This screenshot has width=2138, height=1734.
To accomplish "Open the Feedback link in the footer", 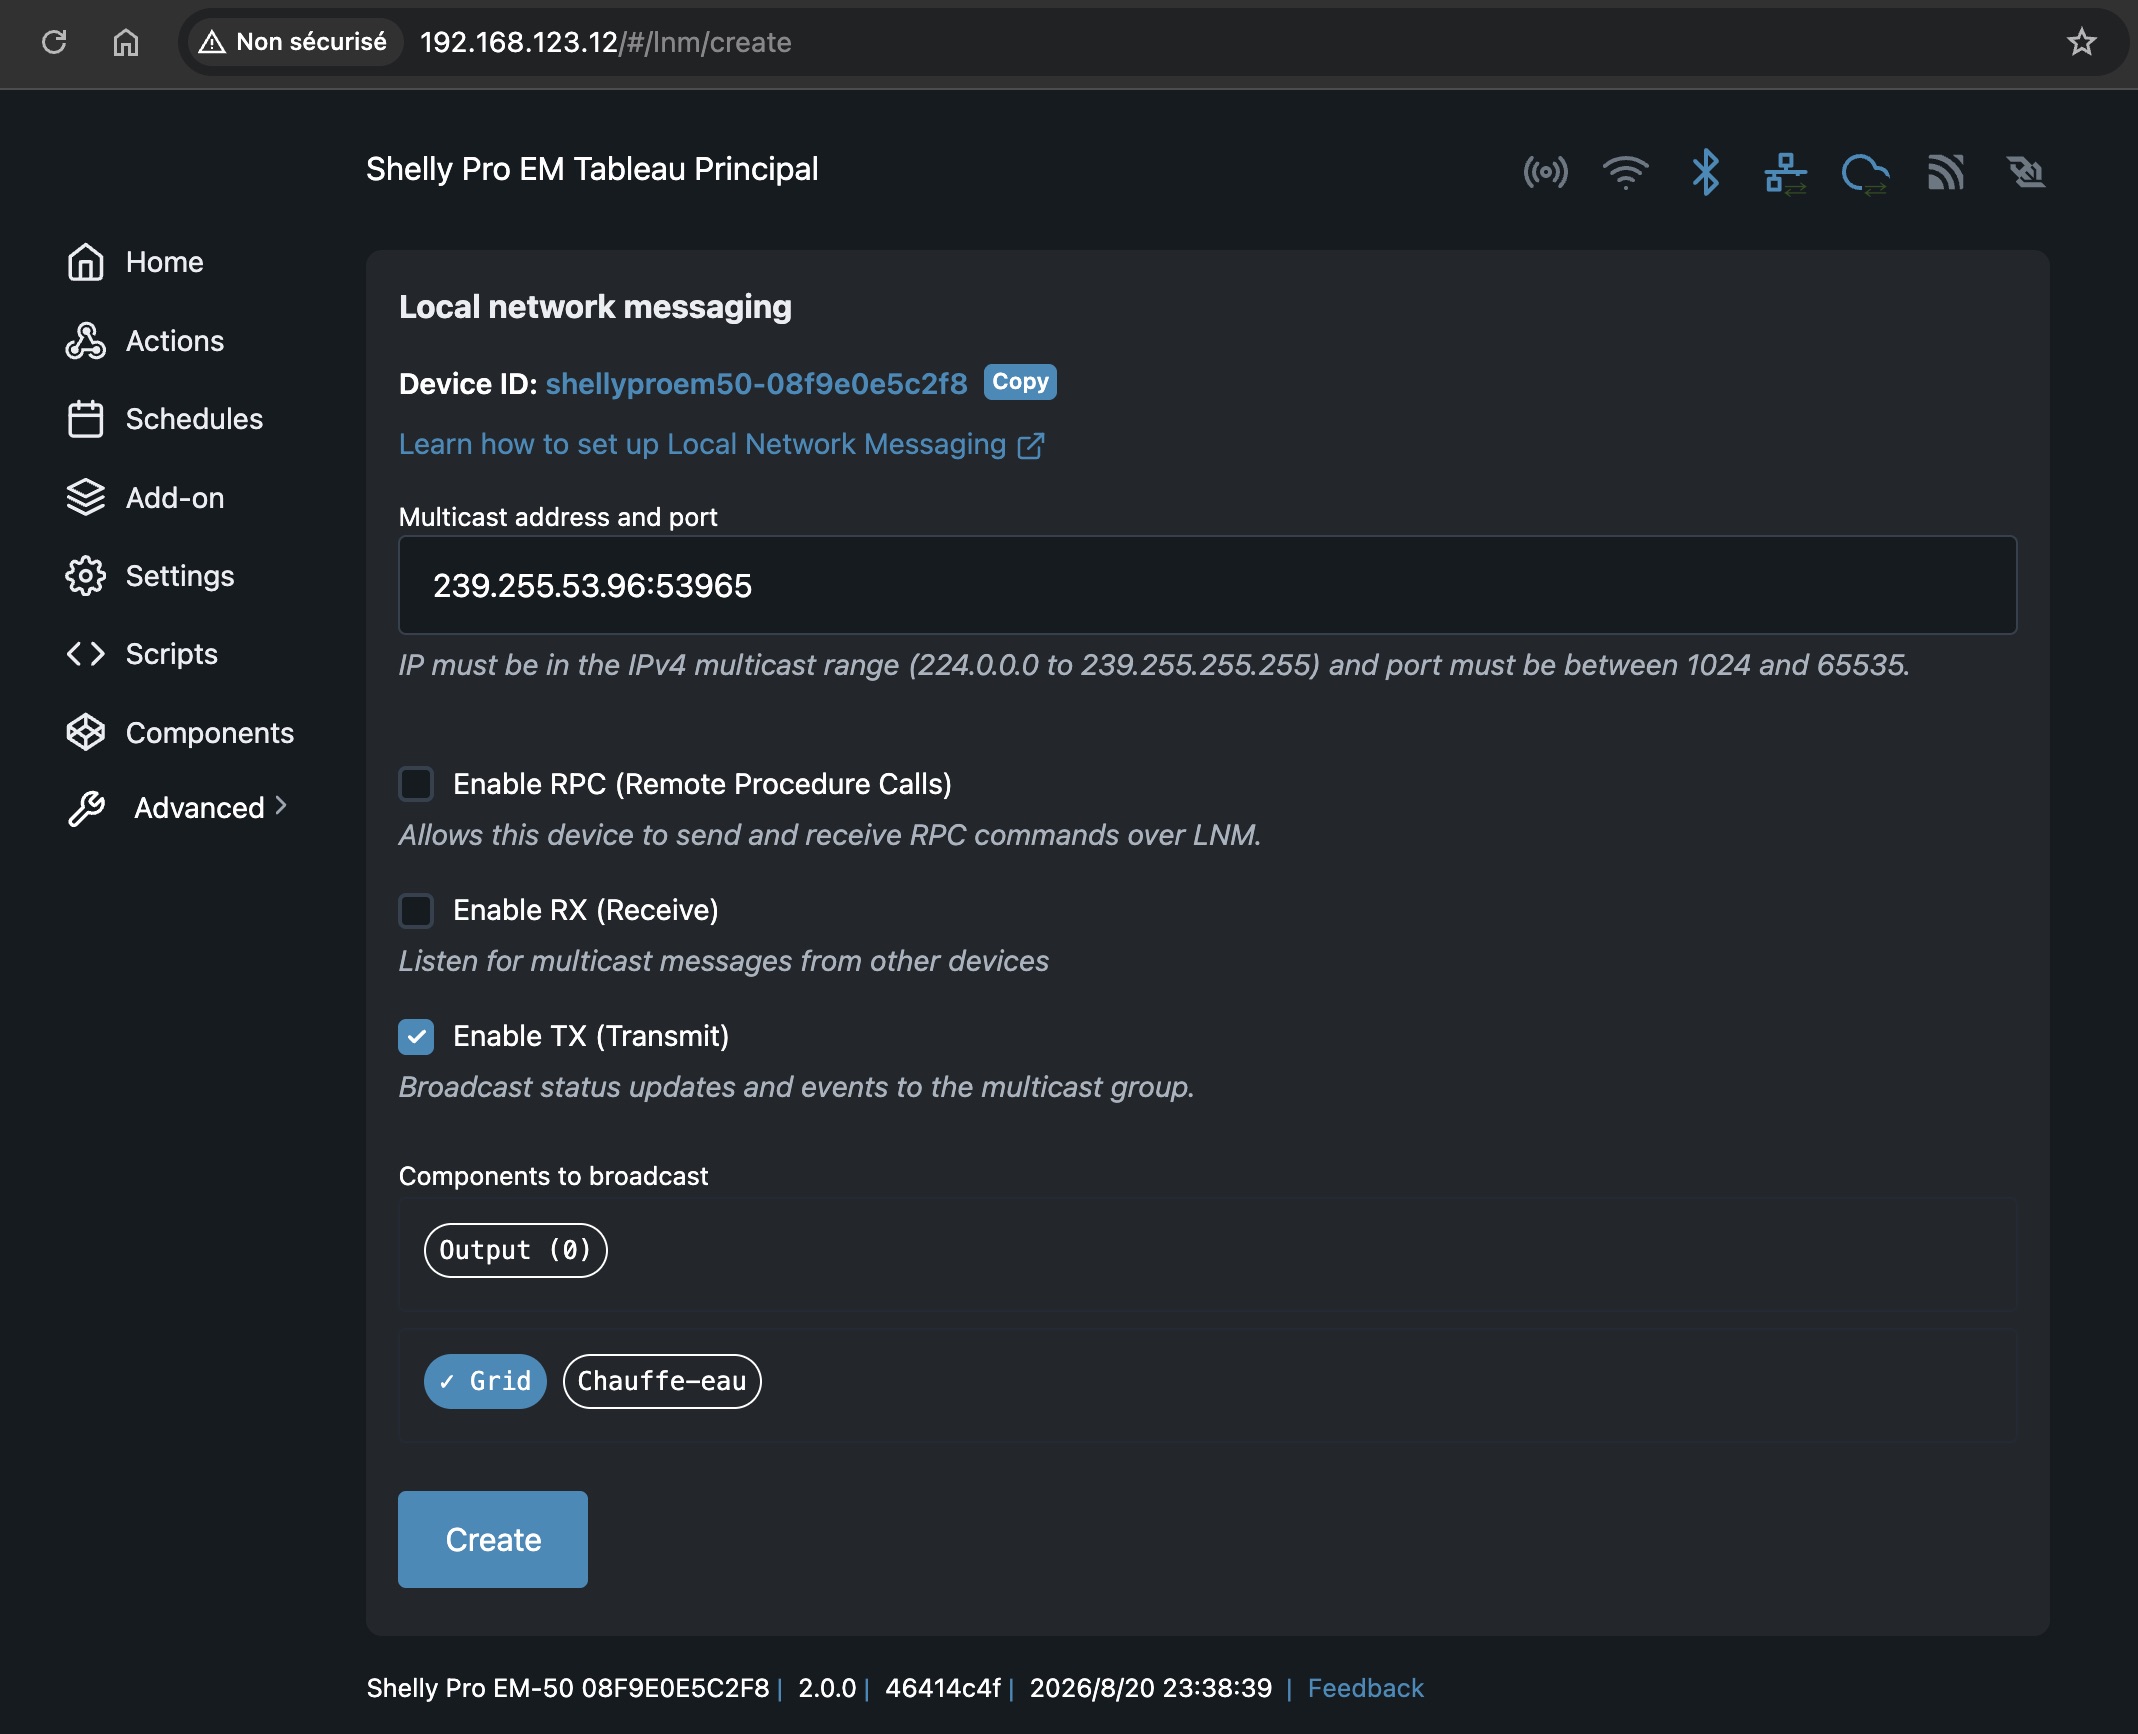I will click(x=1365, y=1688).
